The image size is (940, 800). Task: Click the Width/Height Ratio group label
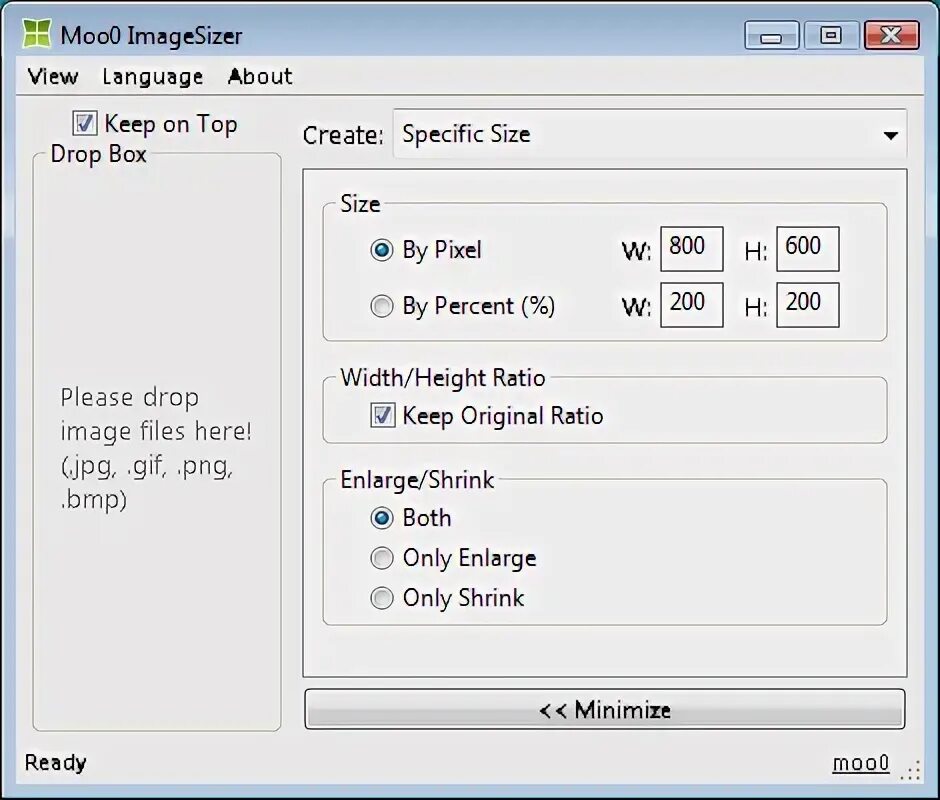(x=443, y=378)
